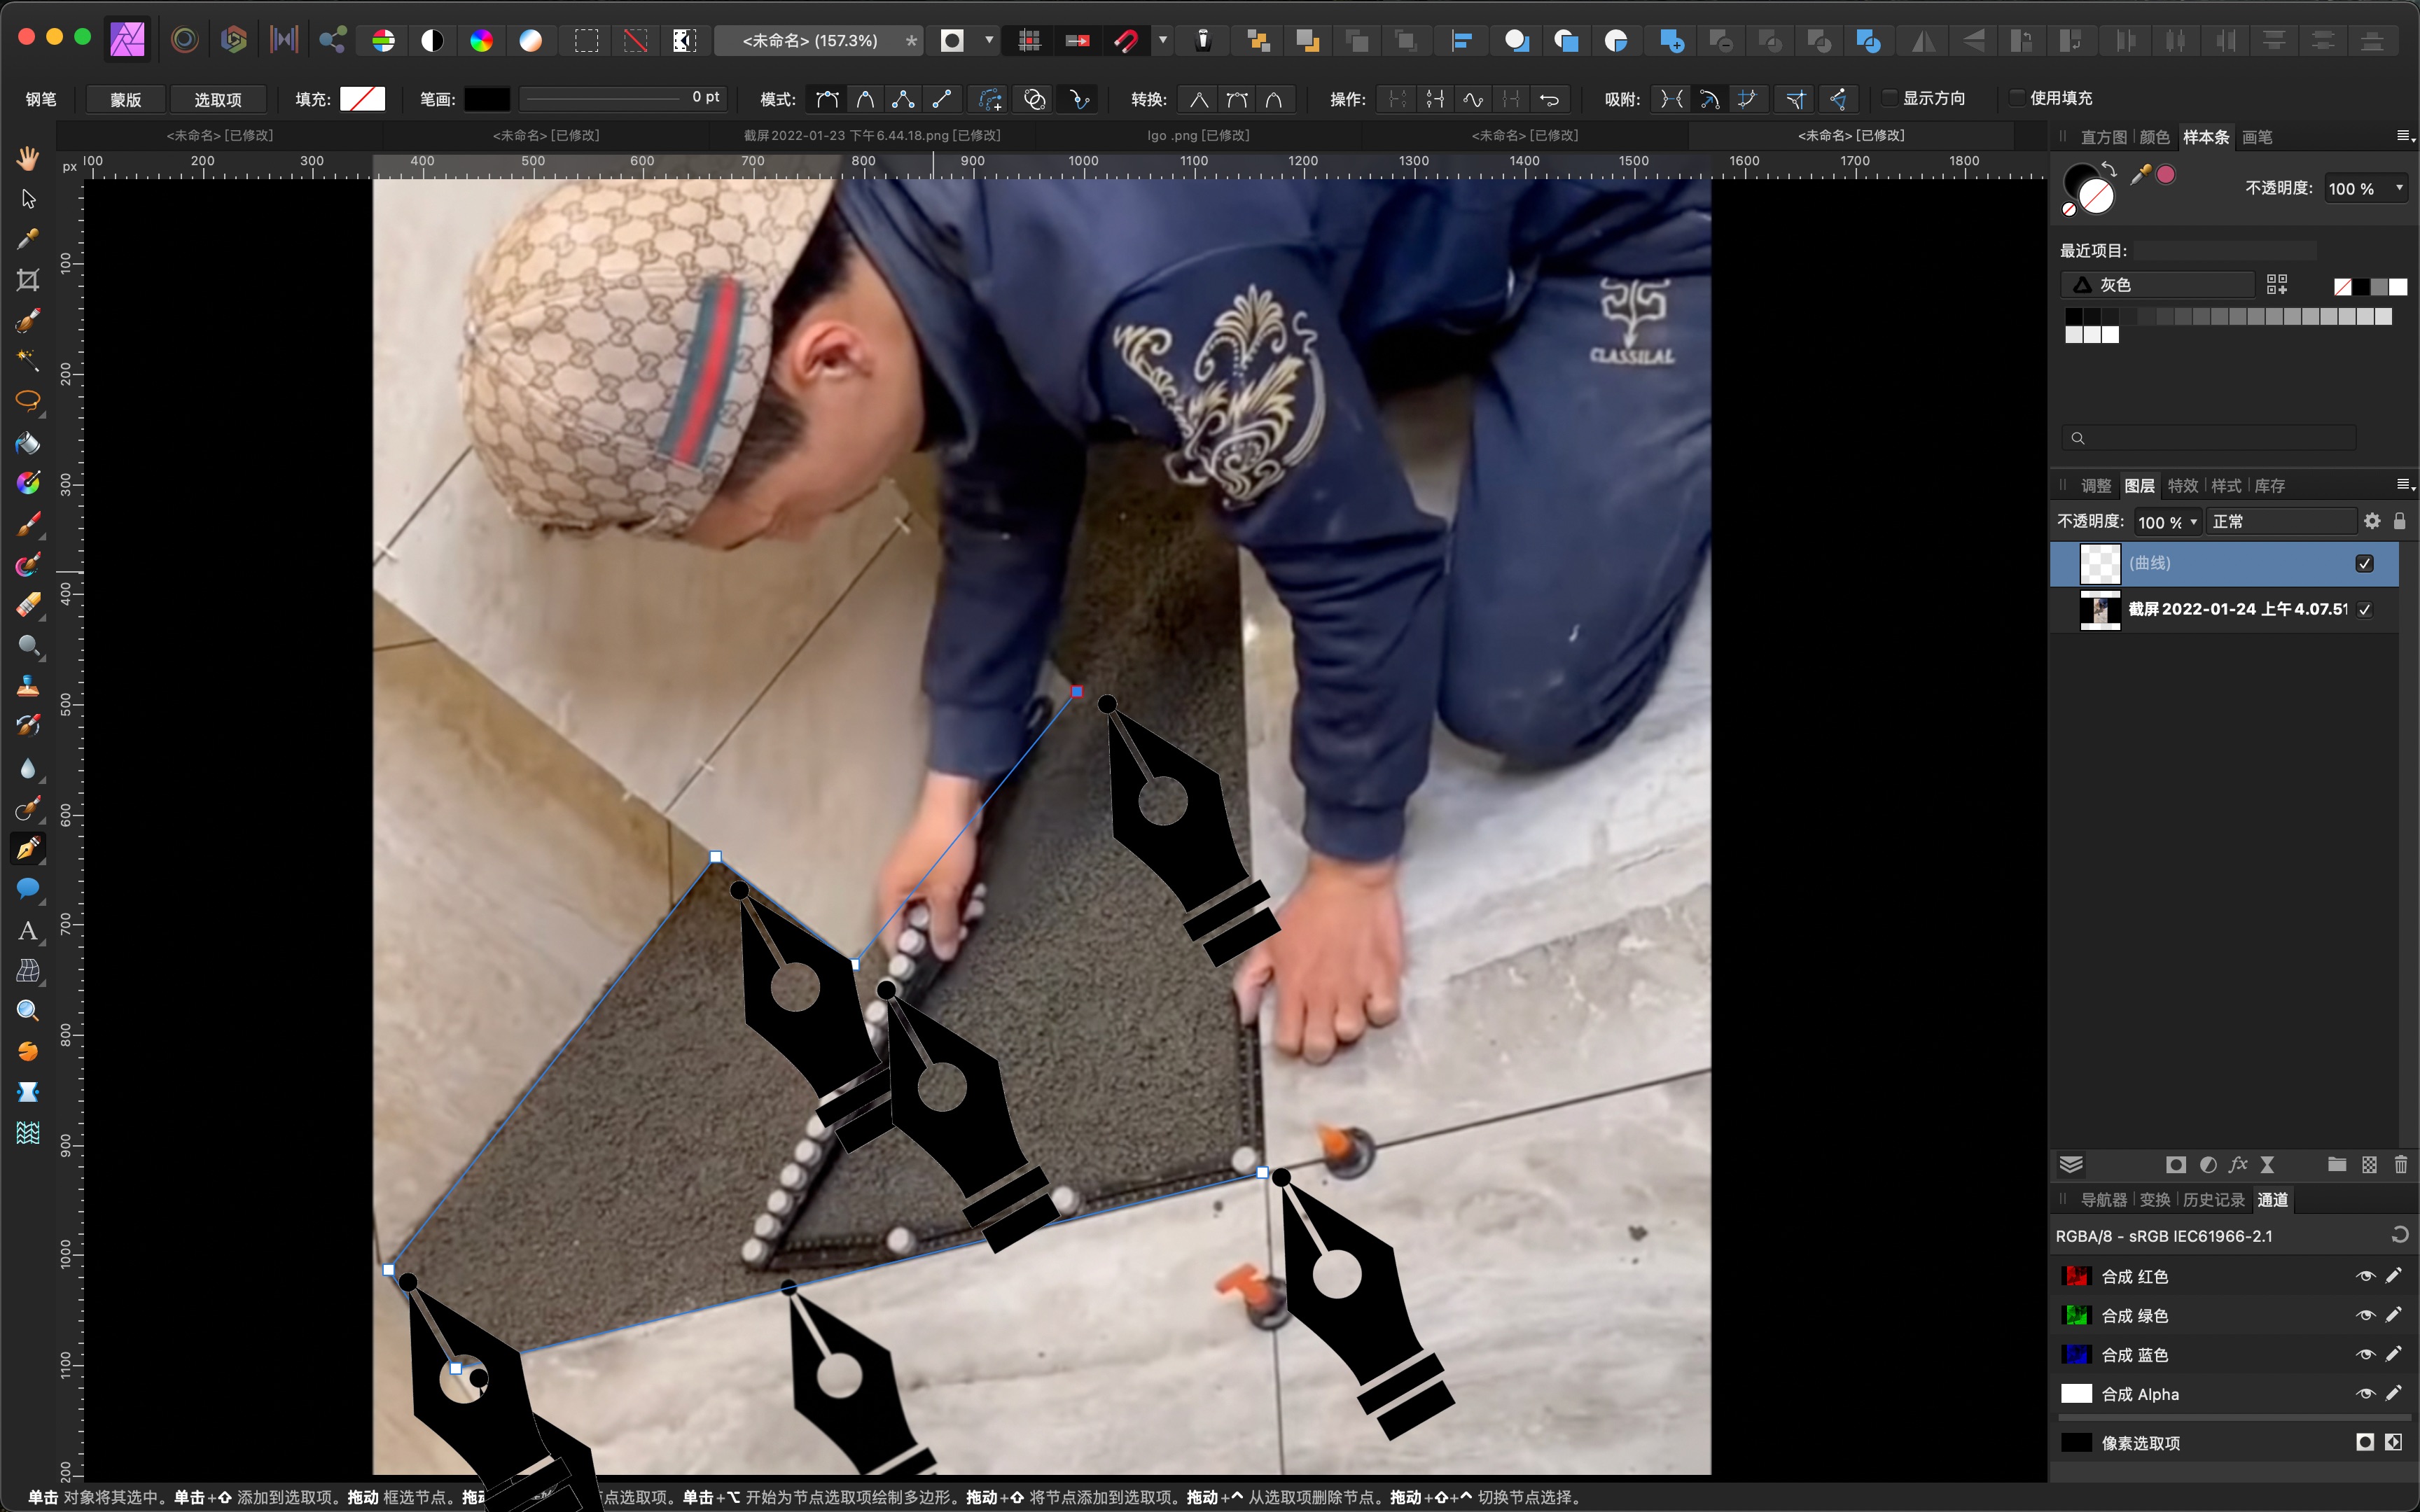The height and width of the screenshot is (1512, 2420).
Task: Switch to the 历史记录 tab
Action: pyautogui.click(x=2213, y=1199)
